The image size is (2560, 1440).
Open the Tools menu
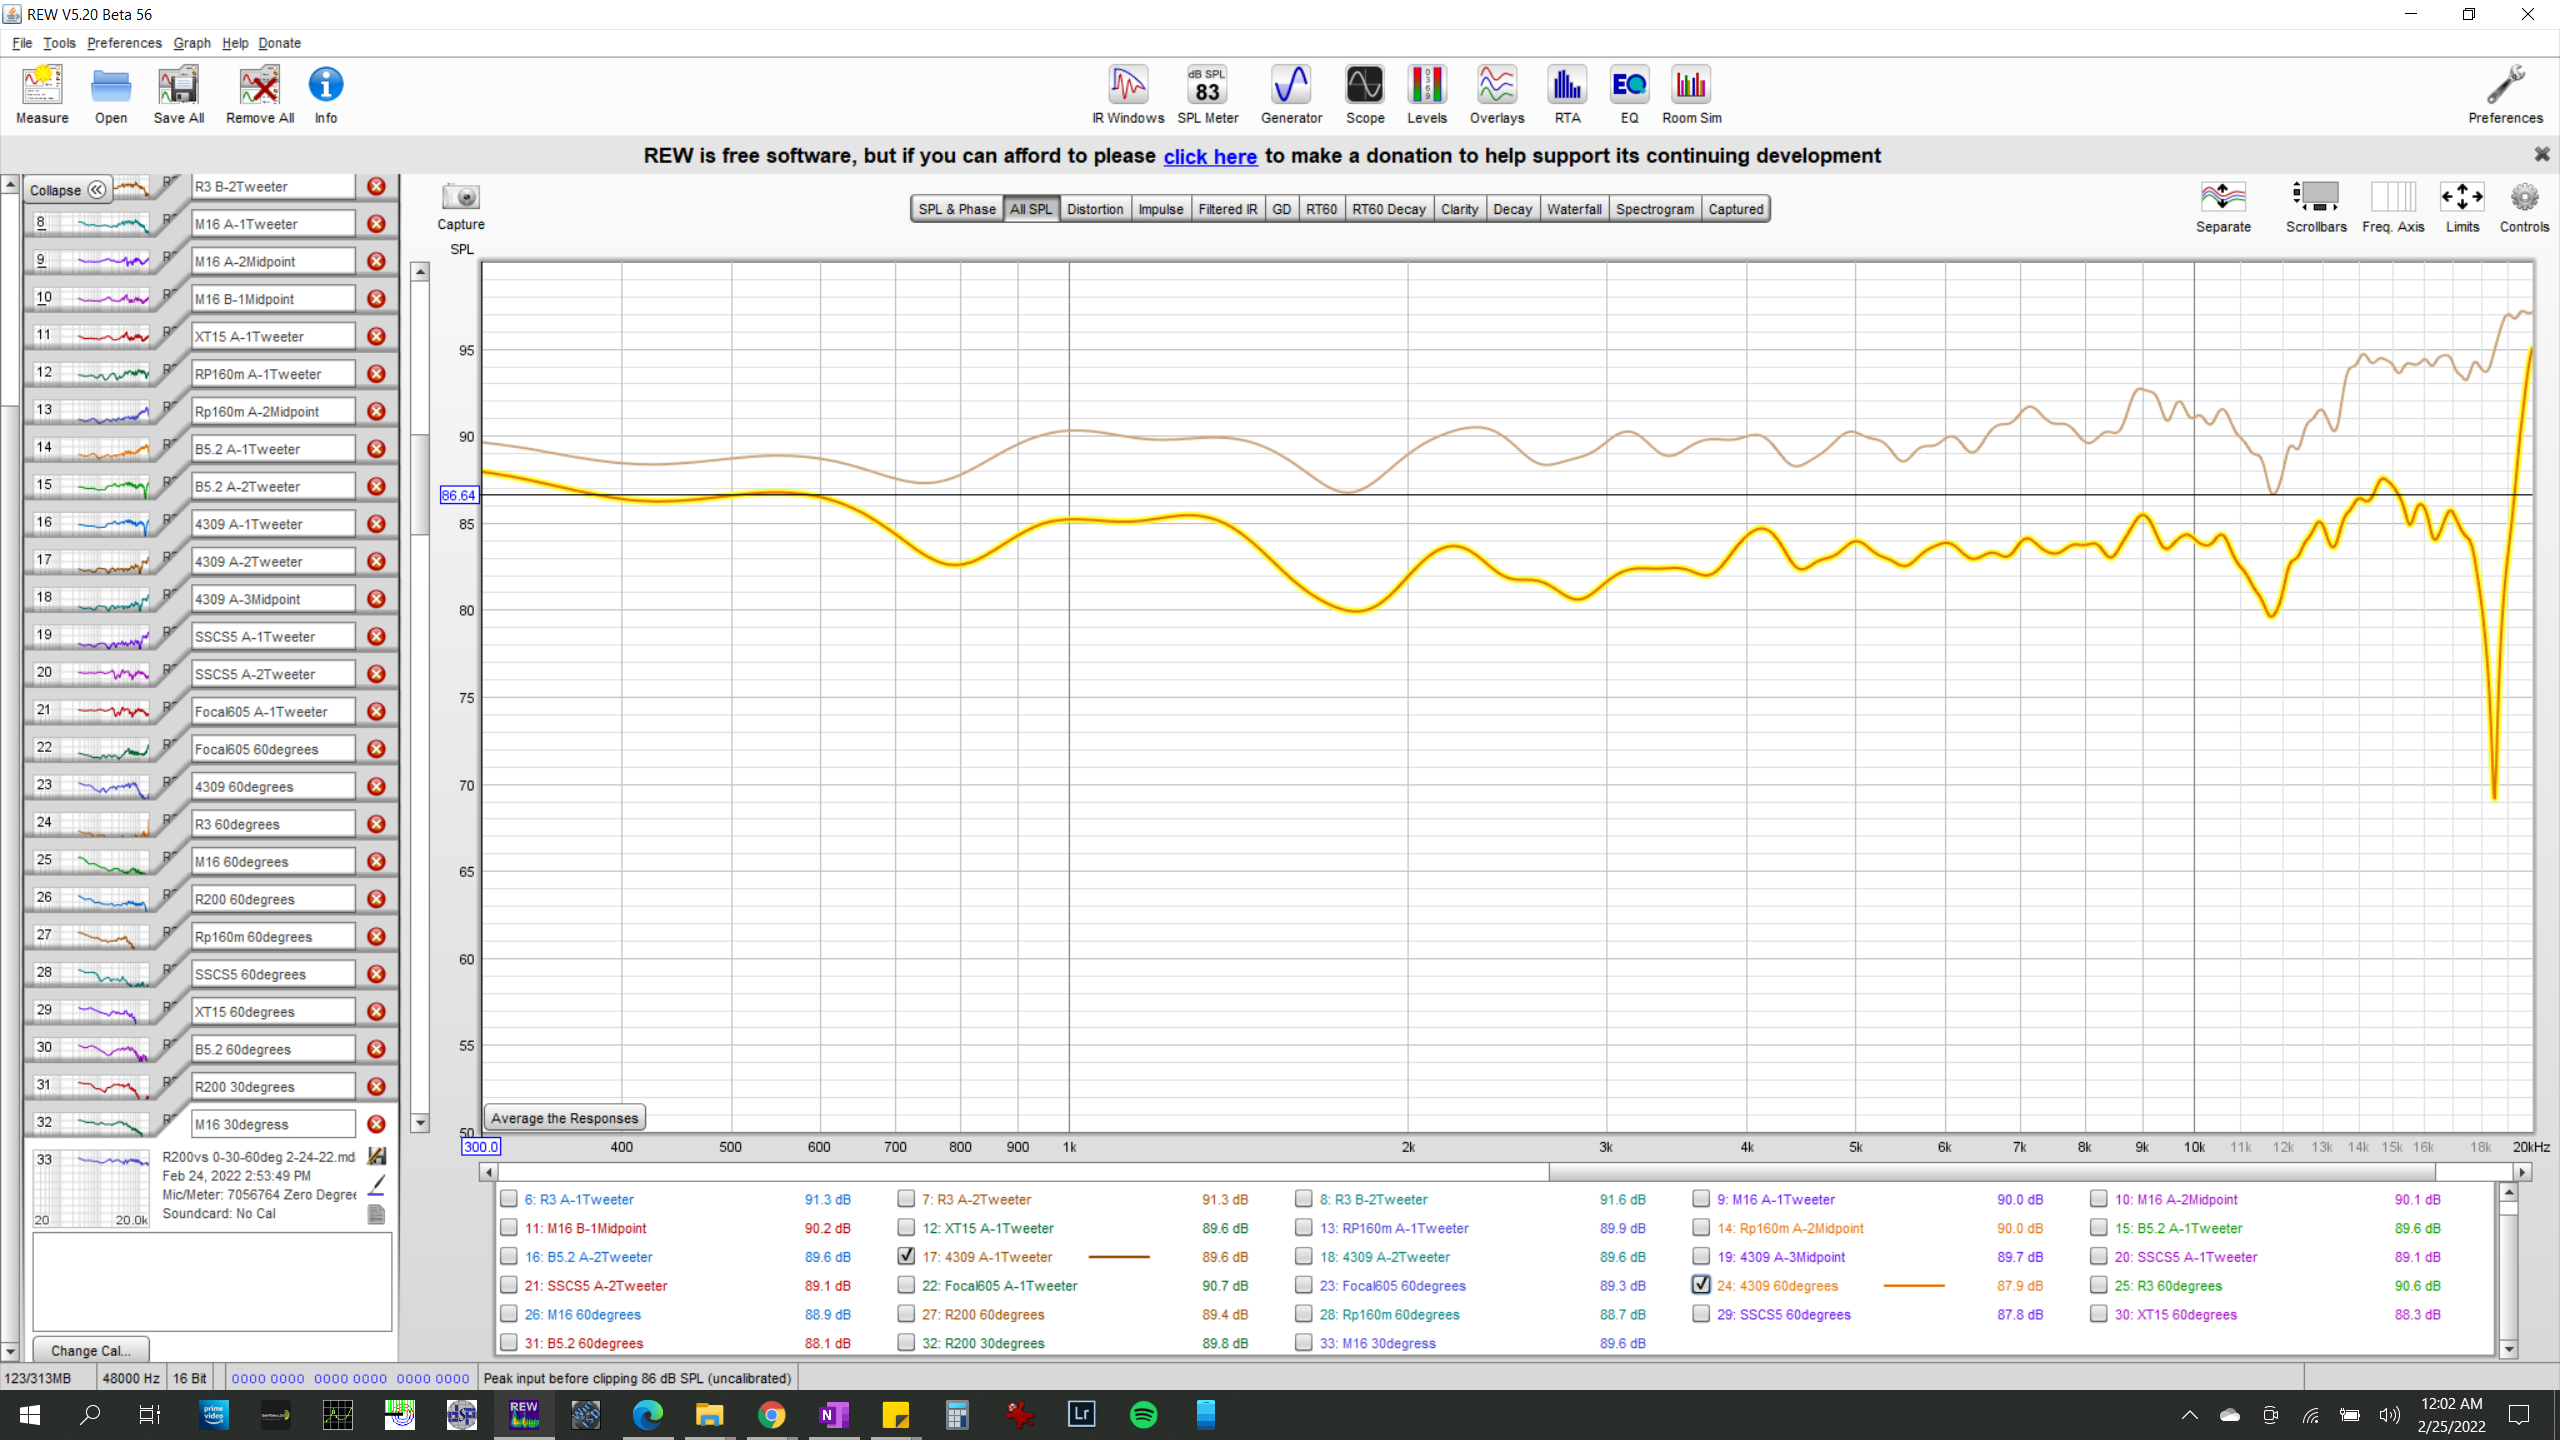pyautogui.click(x=59, y=43)
